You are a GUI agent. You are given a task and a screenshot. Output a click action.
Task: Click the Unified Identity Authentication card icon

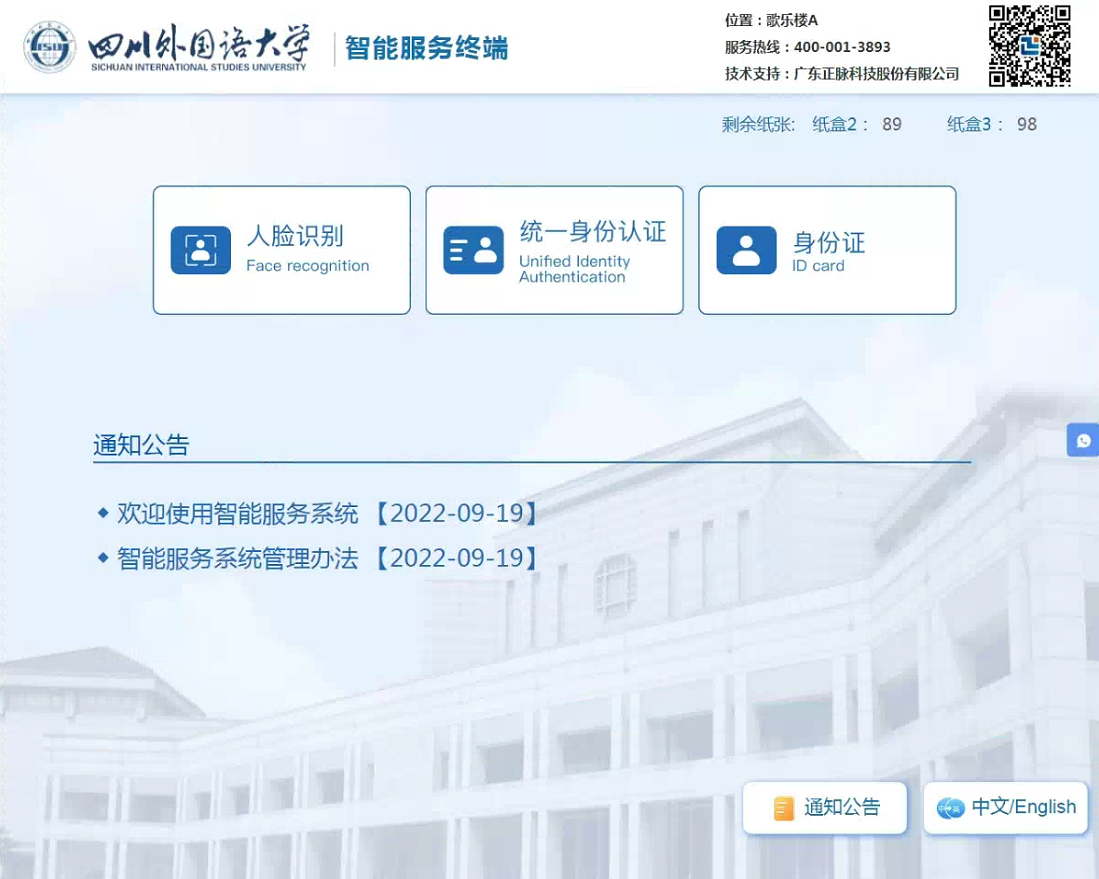click(473, 250)
